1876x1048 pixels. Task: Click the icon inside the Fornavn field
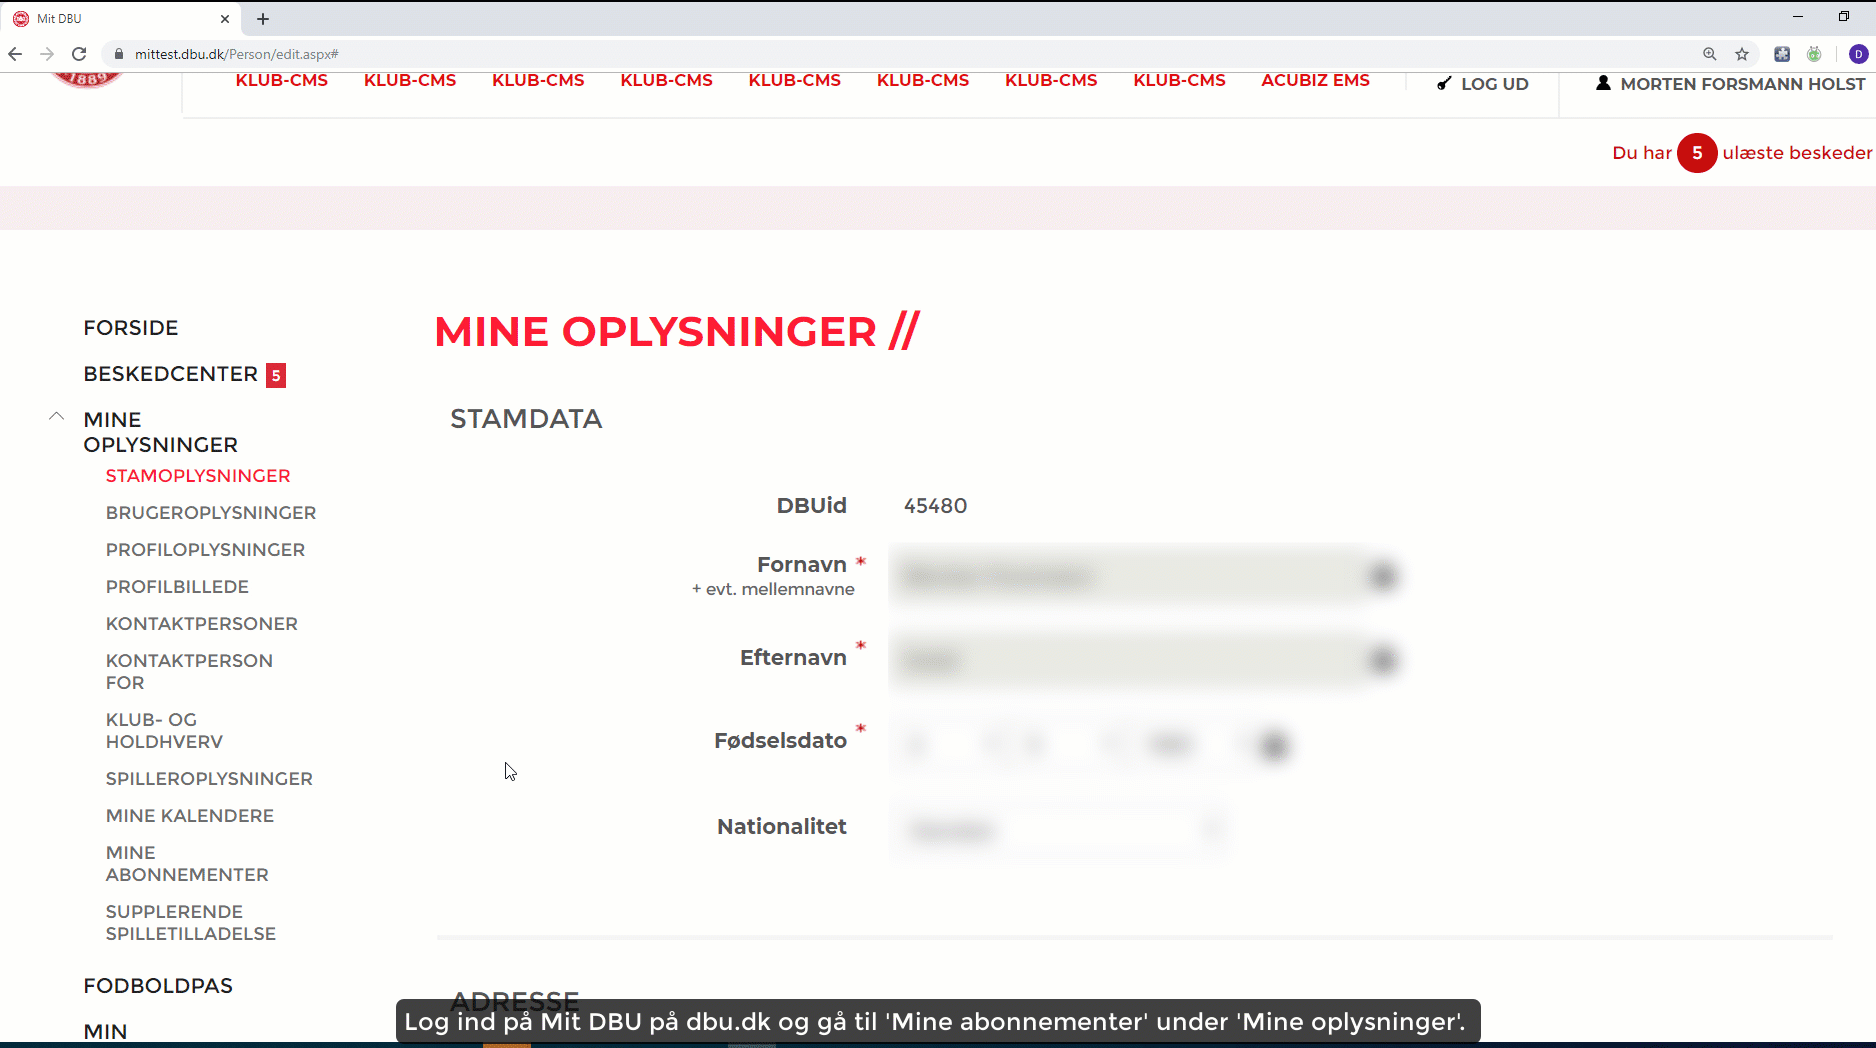pyautogui.click(x=1383, y=576)
